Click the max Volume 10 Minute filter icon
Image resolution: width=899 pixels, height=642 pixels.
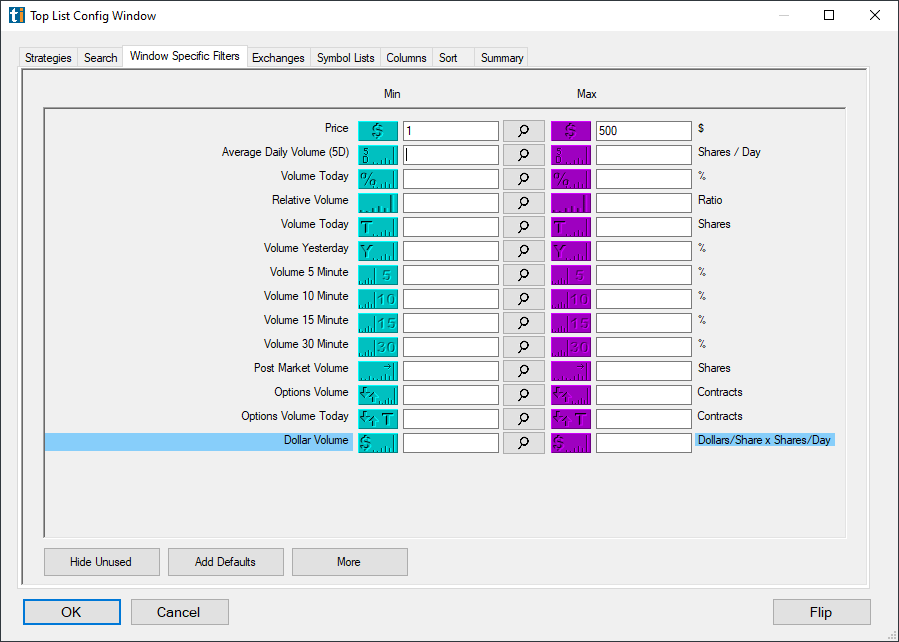point(570,298)
